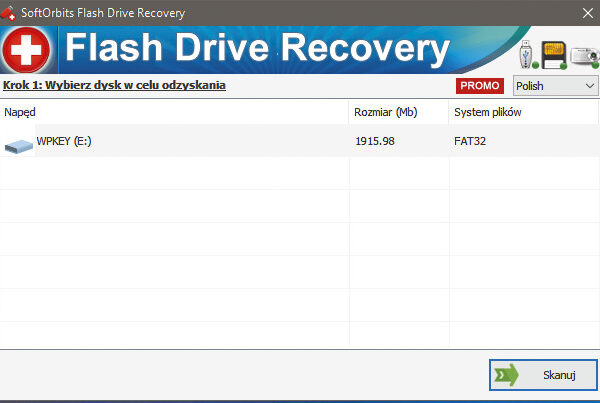This screenshot has height=403, width=600.
Task: Close the Flash Drive Recovery window
Action: click(584, 13)
